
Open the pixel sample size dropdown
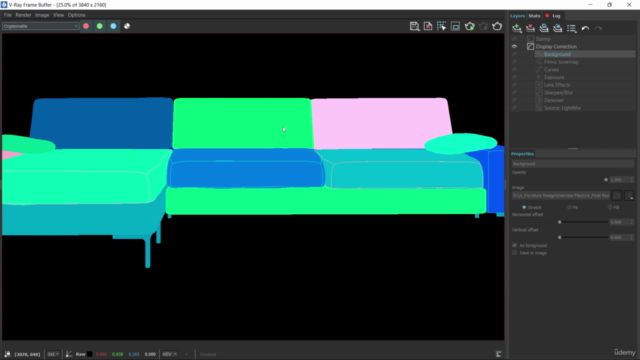point(53,354)
